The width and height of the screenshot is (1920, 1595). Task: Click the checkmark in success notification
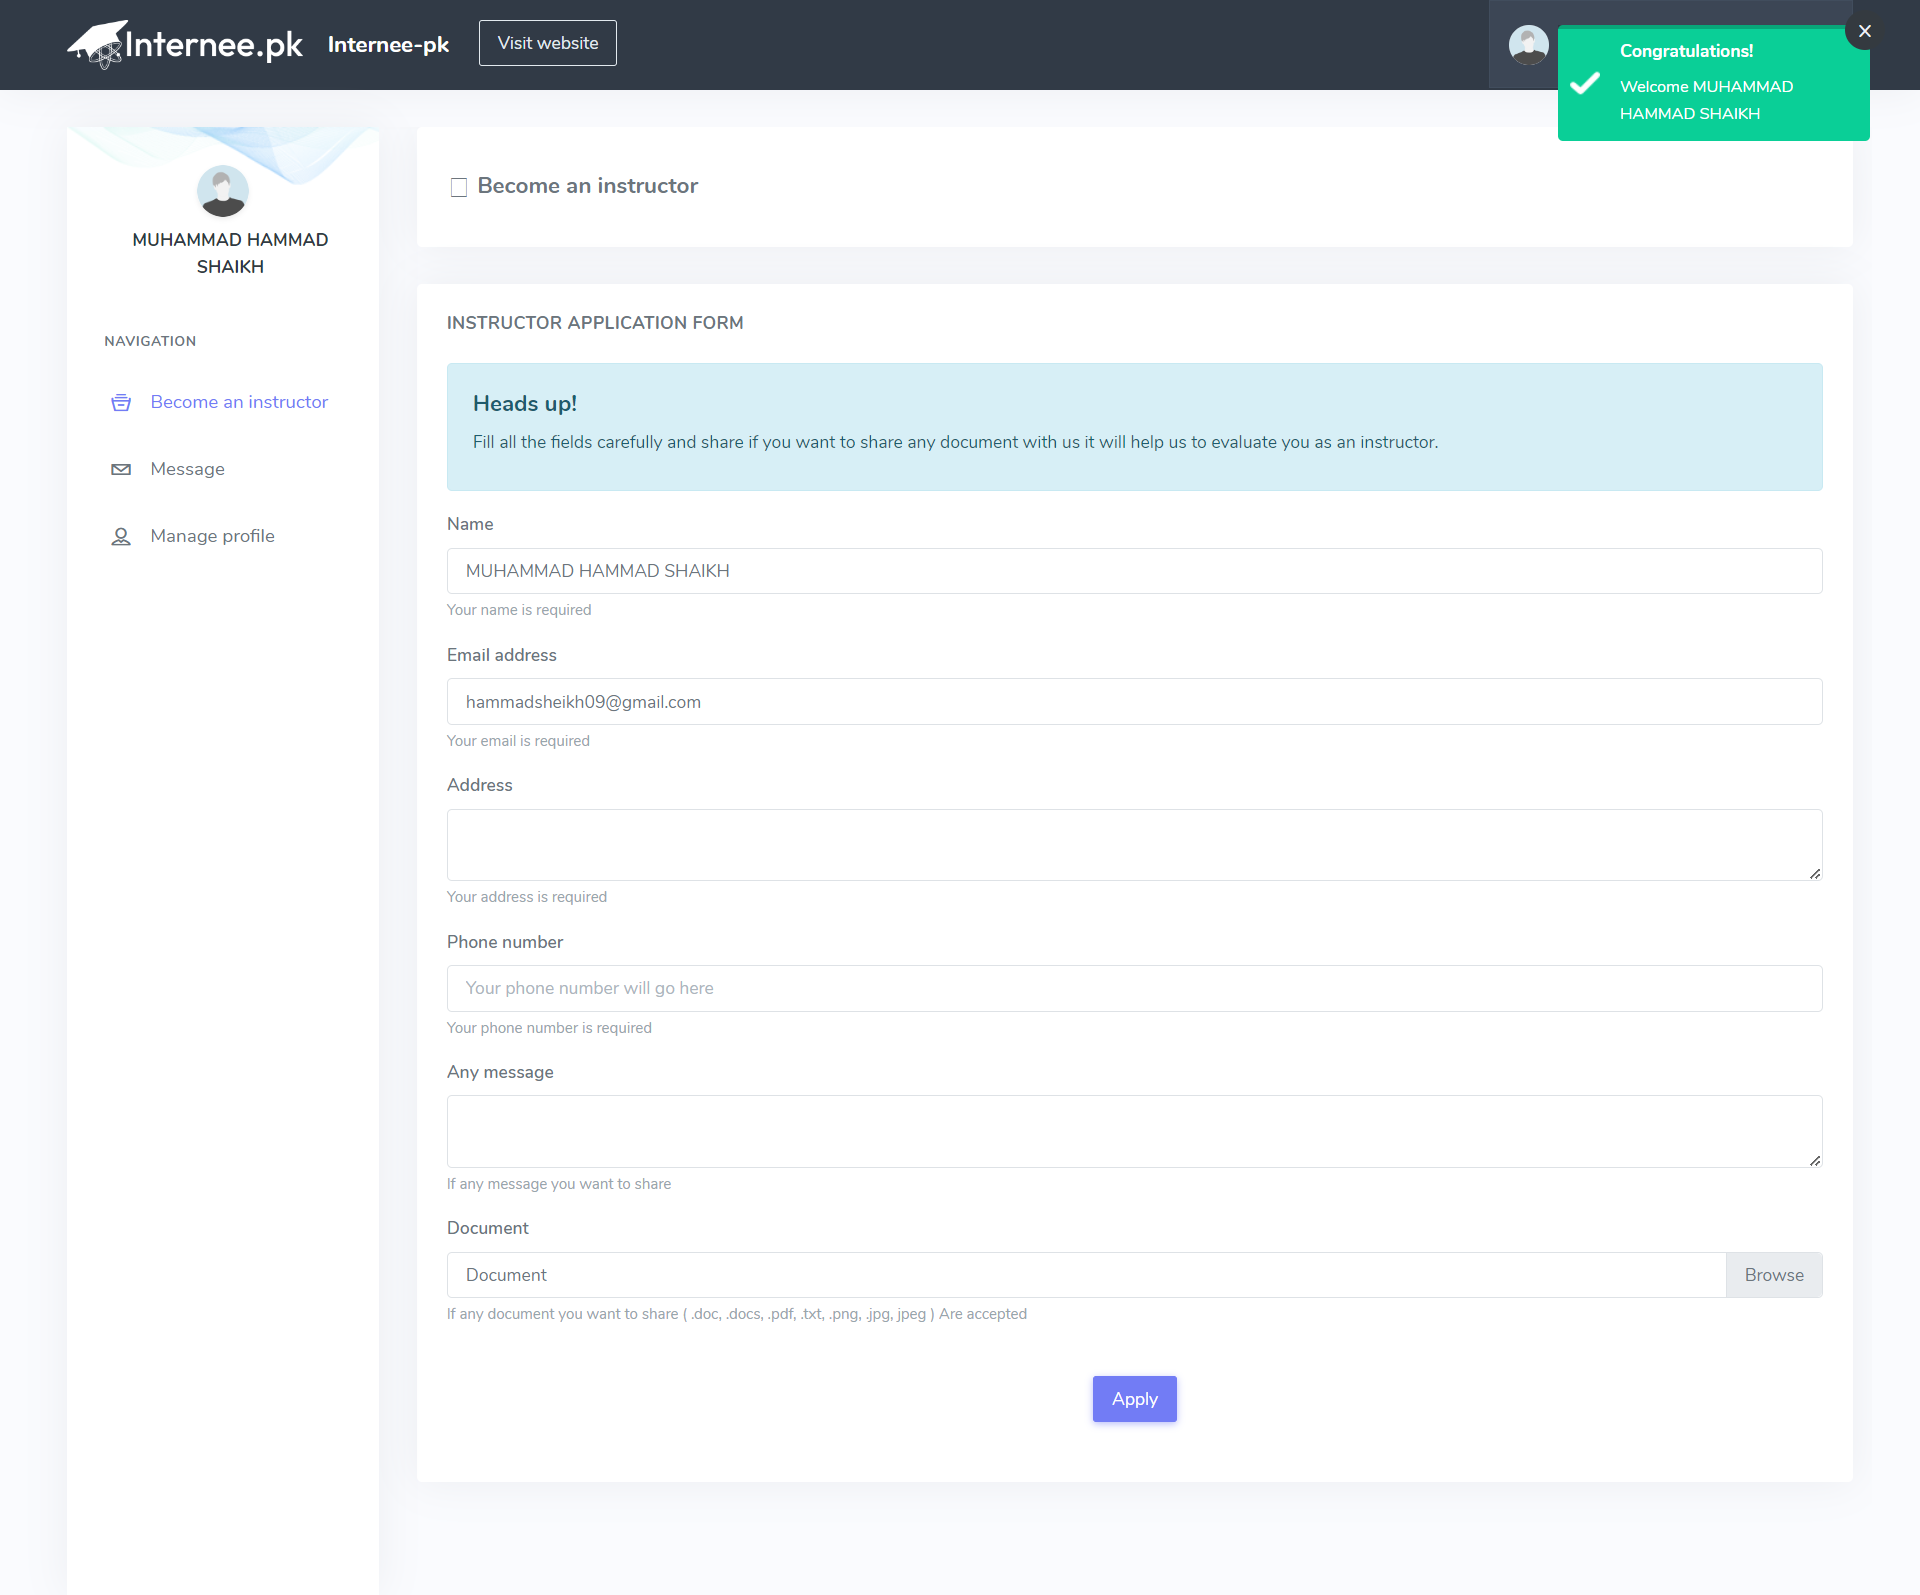(x=1585, y=83)
